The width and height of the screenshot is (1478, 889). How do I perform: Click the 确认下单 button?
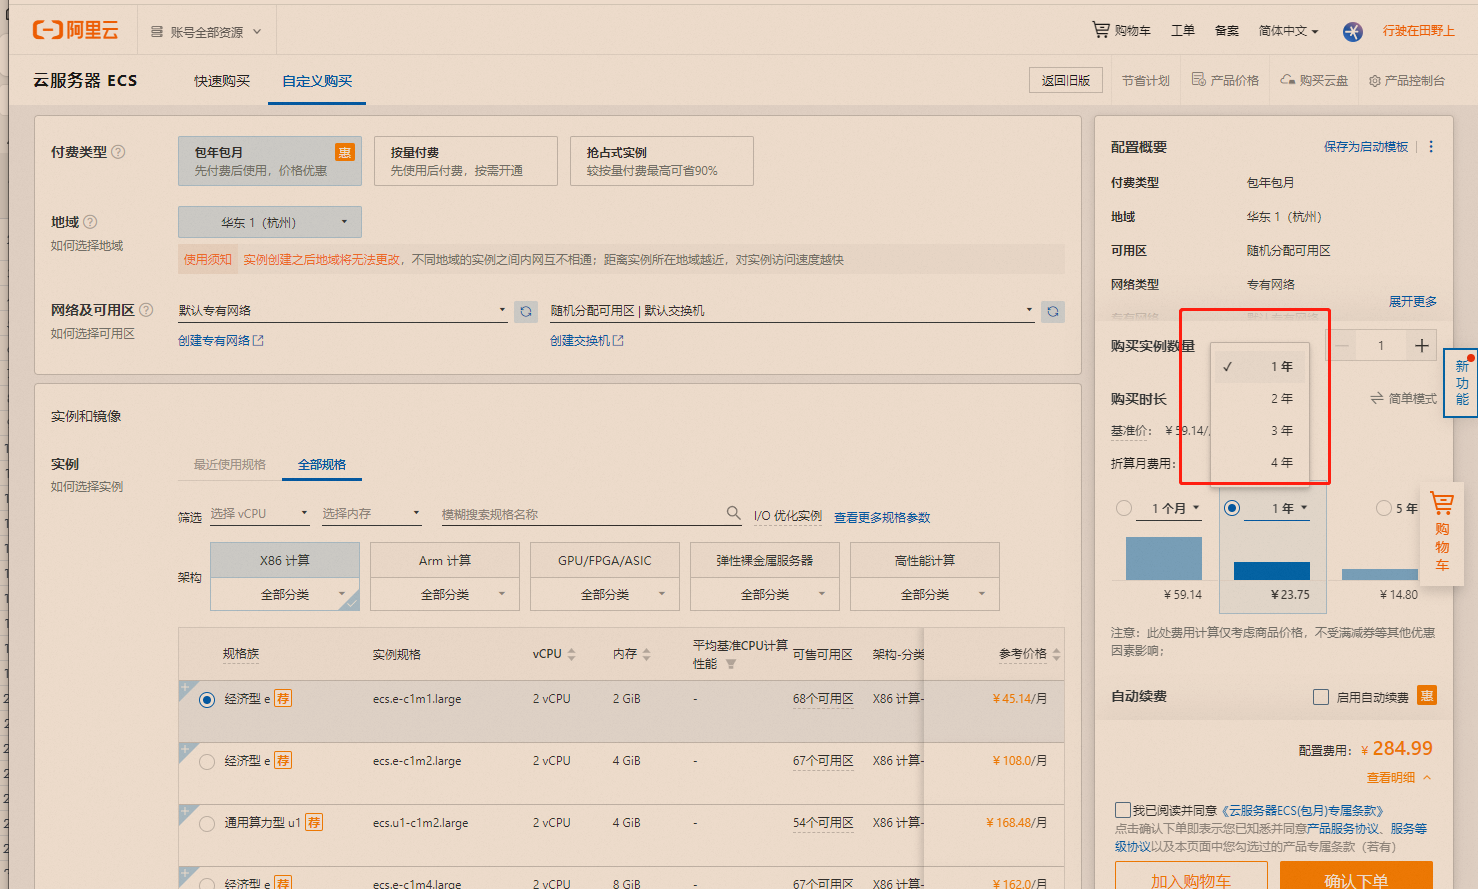1356,876
